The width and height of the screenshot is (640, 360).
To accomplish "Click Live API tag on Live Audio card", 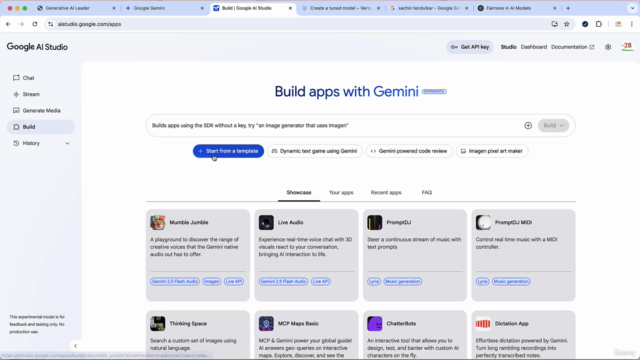I will pyautogui.click(x=320, y=281).
